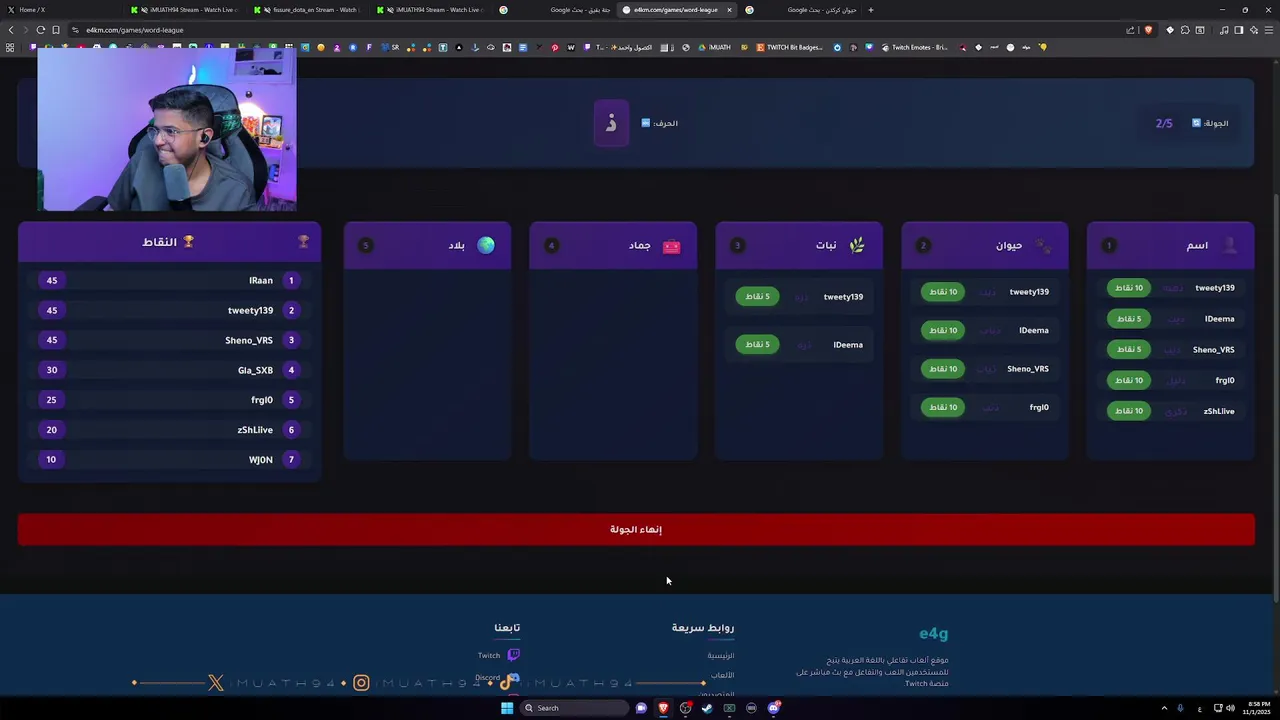Open the share page icon in address bar
Screen dimensions: 1280x720
click(x=1131, y=30)
